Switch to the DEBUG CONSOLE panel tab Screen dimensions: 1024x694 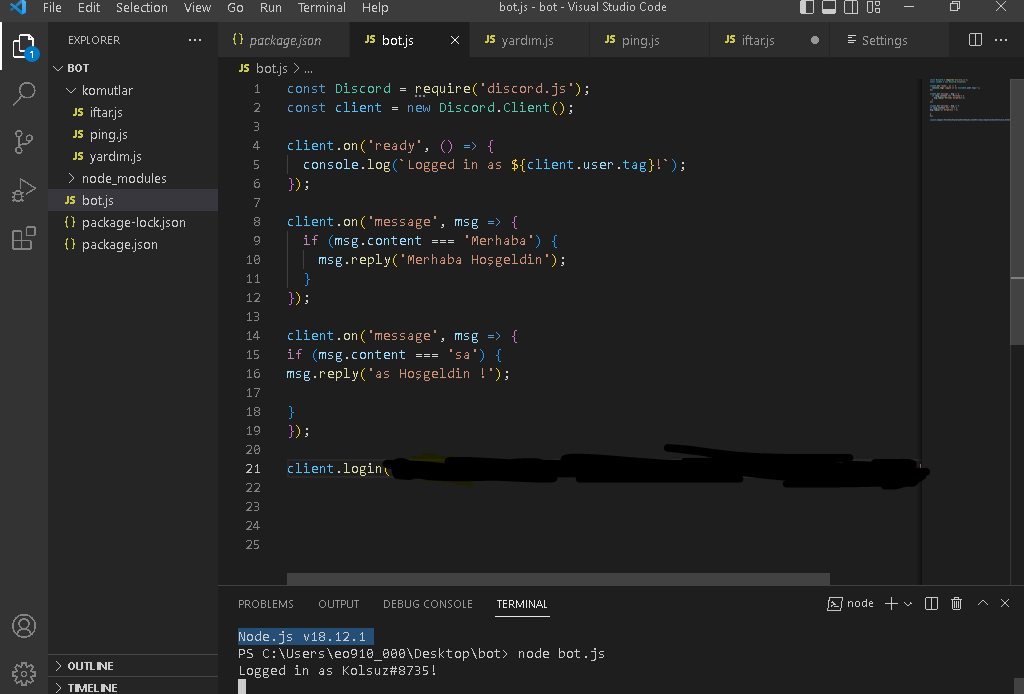click(427, 604)
